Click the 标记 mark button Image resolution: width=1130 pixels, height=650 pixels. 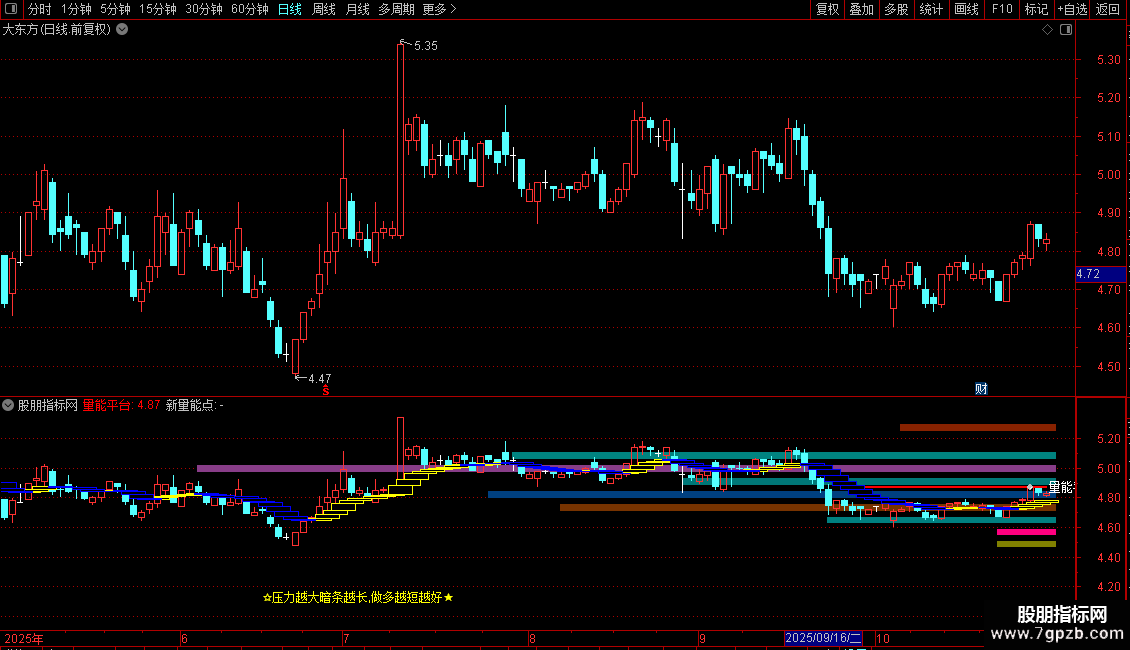coord(1036,9)
